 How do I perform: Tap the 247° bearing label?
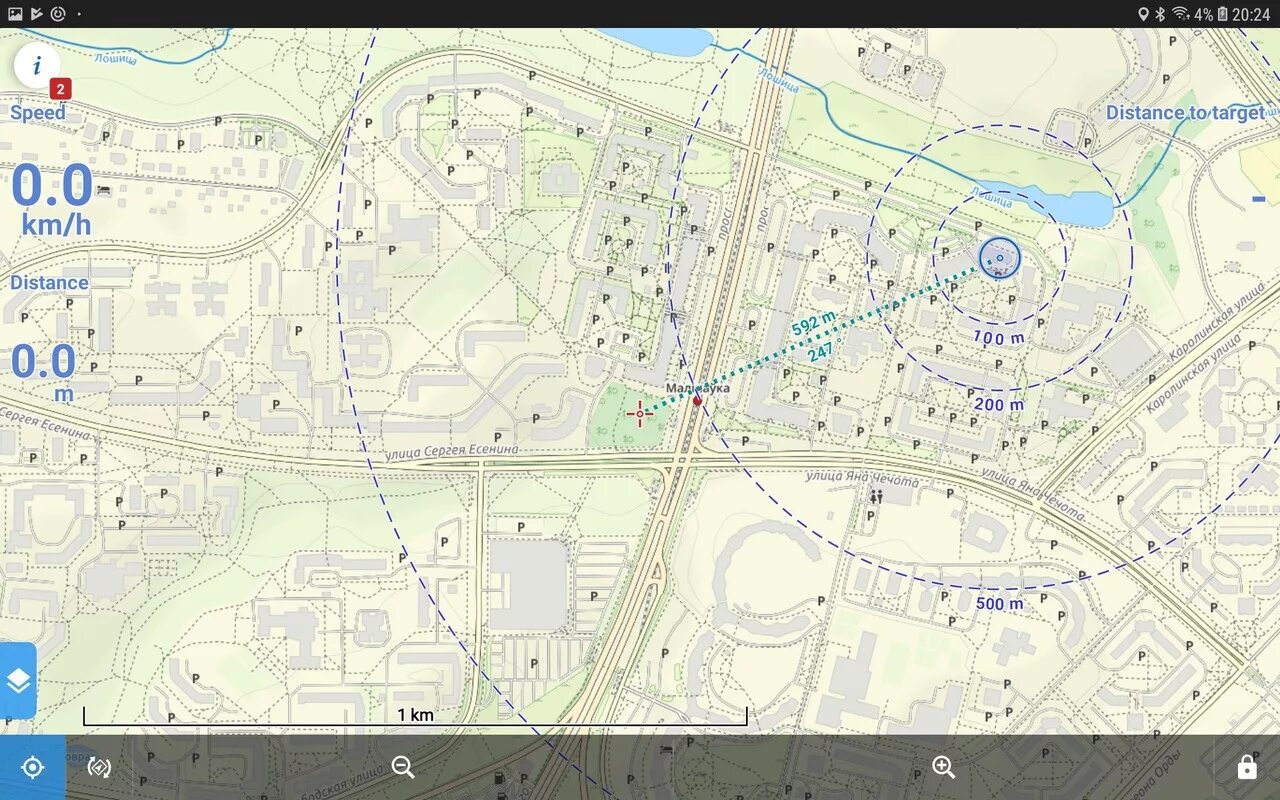(x=822, y=351)
